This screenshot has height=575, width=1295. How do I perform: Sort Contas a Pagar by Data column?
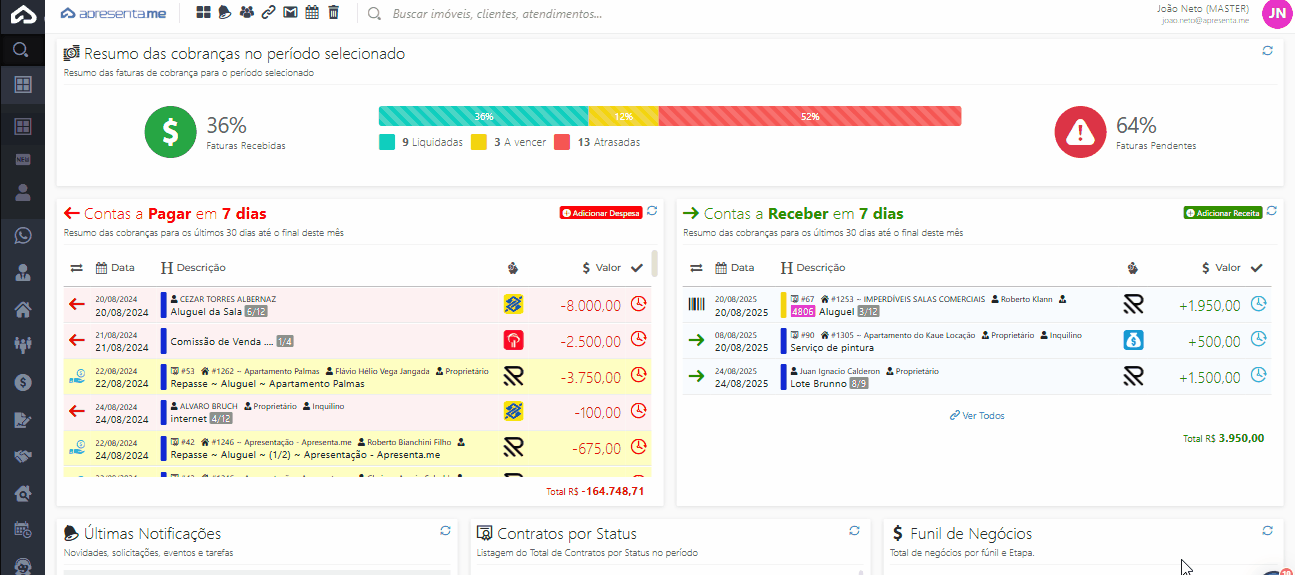[115, 268]
